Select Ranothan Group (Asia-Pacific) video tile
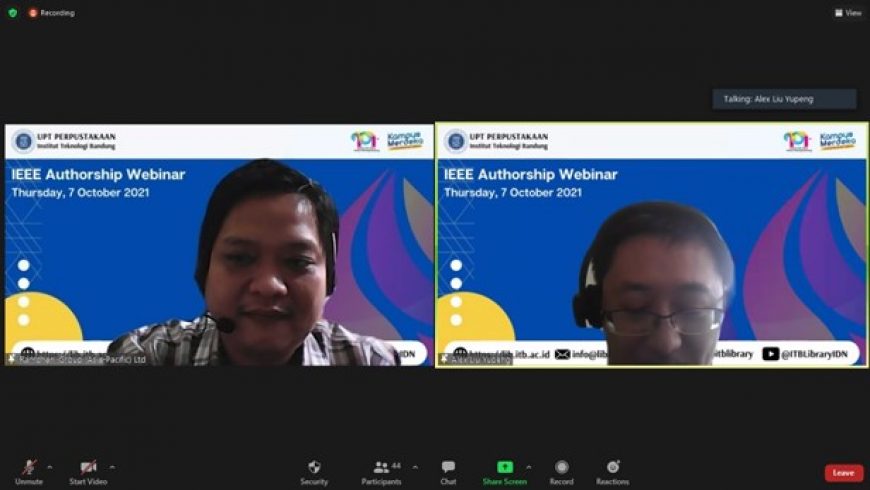870x490 pixels. [219, 245]
